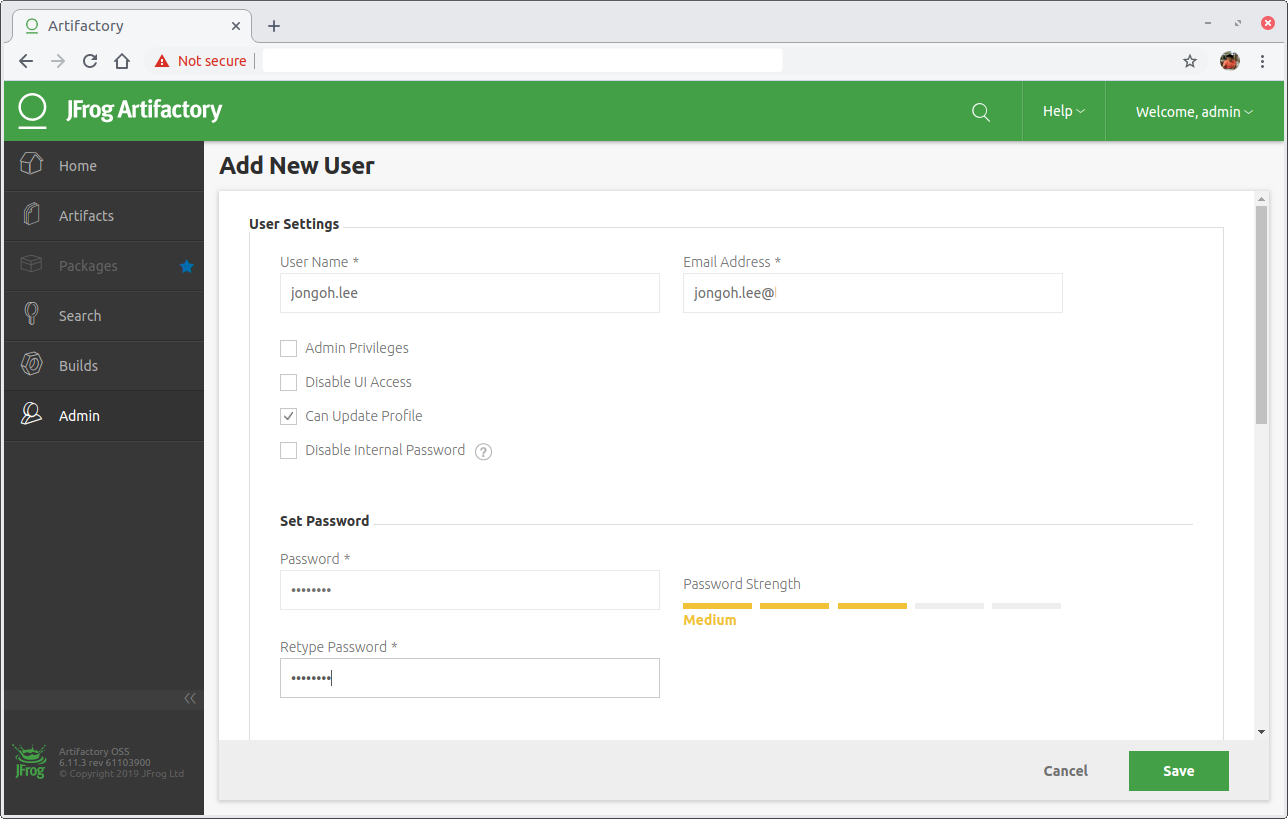
Task: Focus the Password field
Action: [x=470, y=590]
